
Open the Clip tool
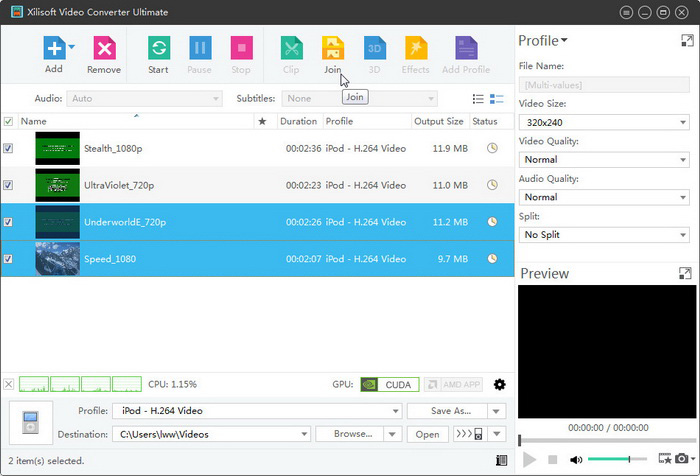(292, 47)
